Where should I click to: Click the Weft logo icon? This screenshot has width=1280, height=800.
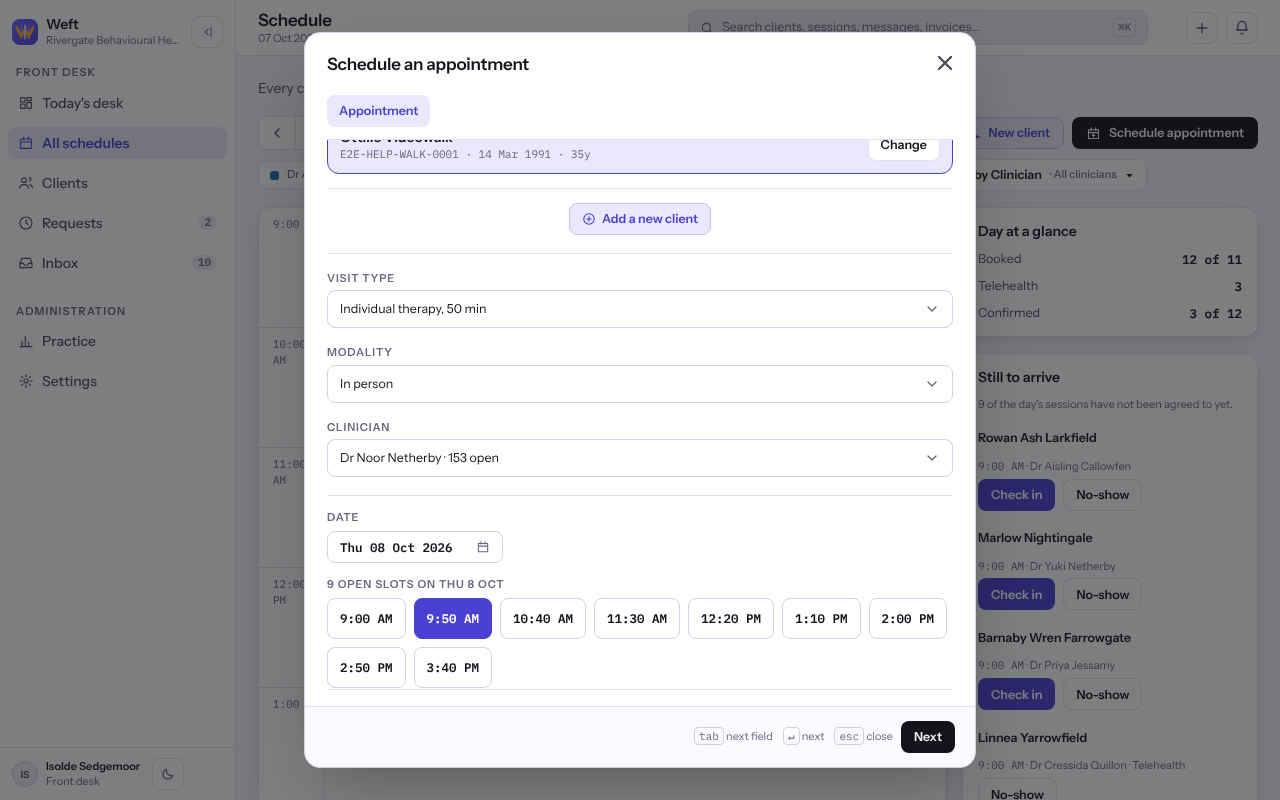point(25,32)
